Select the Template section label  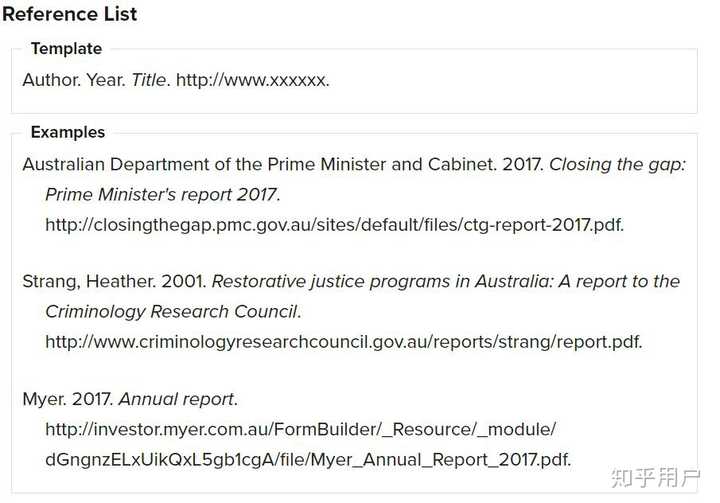coord(66,48)
